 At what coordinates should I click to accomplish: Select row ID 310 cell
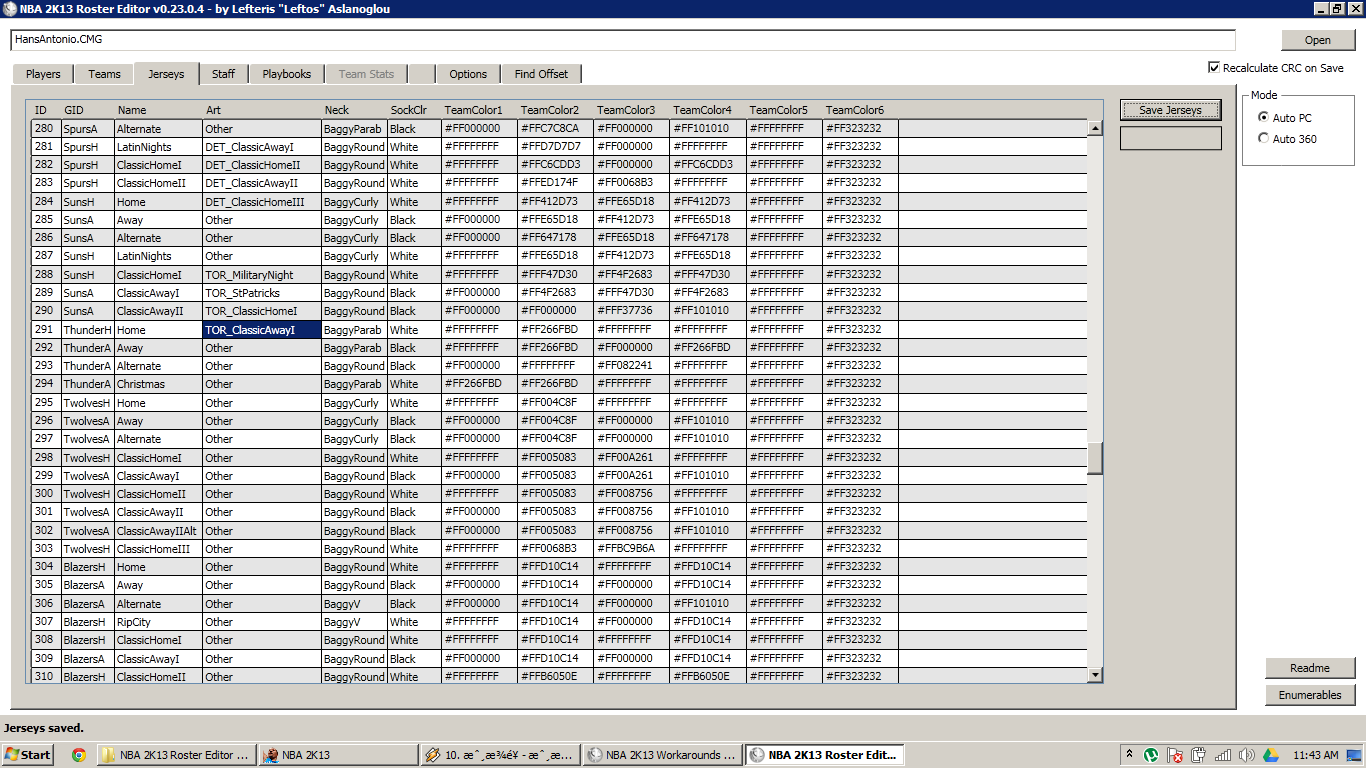[46, 677]
